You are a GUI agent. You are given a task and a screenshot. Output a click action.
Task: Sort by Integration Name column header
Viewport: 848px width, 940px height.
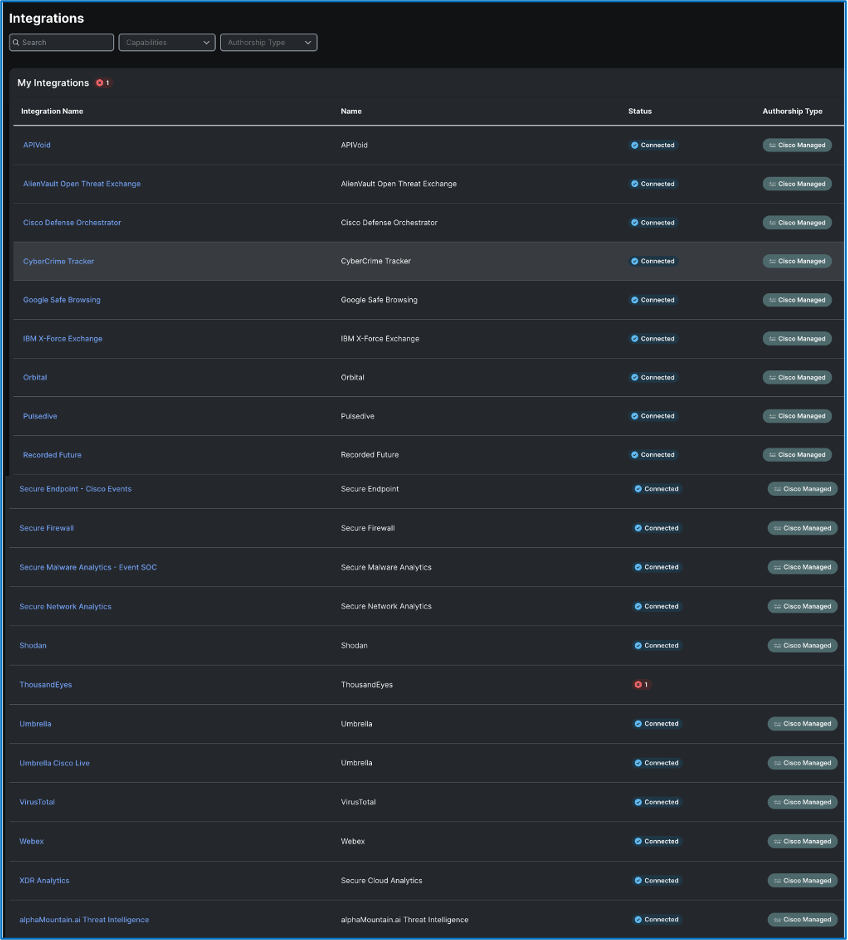(52, 111)
